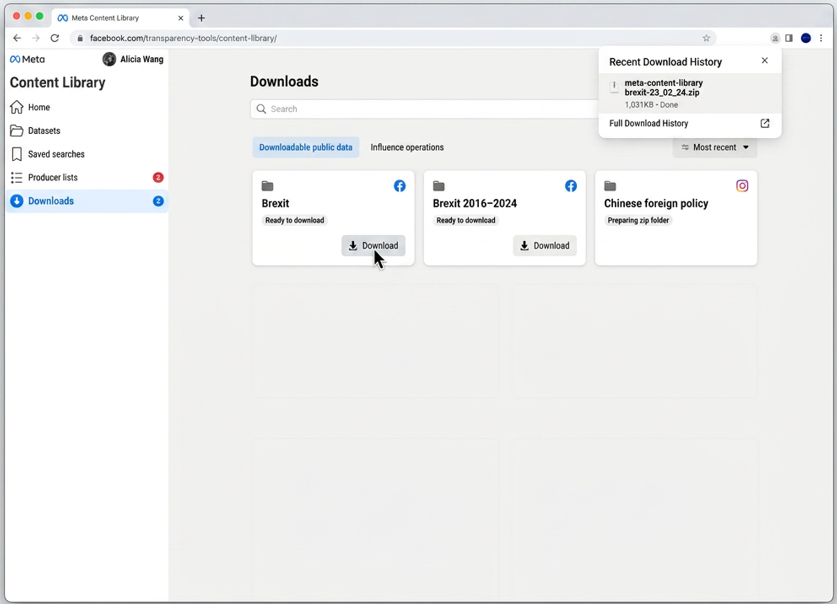Select the Meta Content Library browser tab

coord(122,18)
